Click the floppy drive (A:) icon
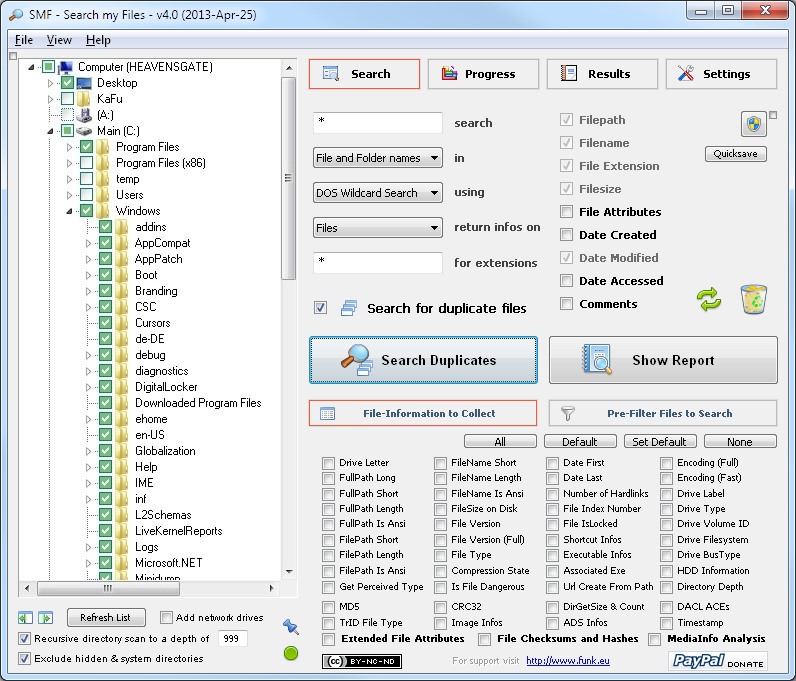This screenshot has width=796, height=681. point(84,115)
